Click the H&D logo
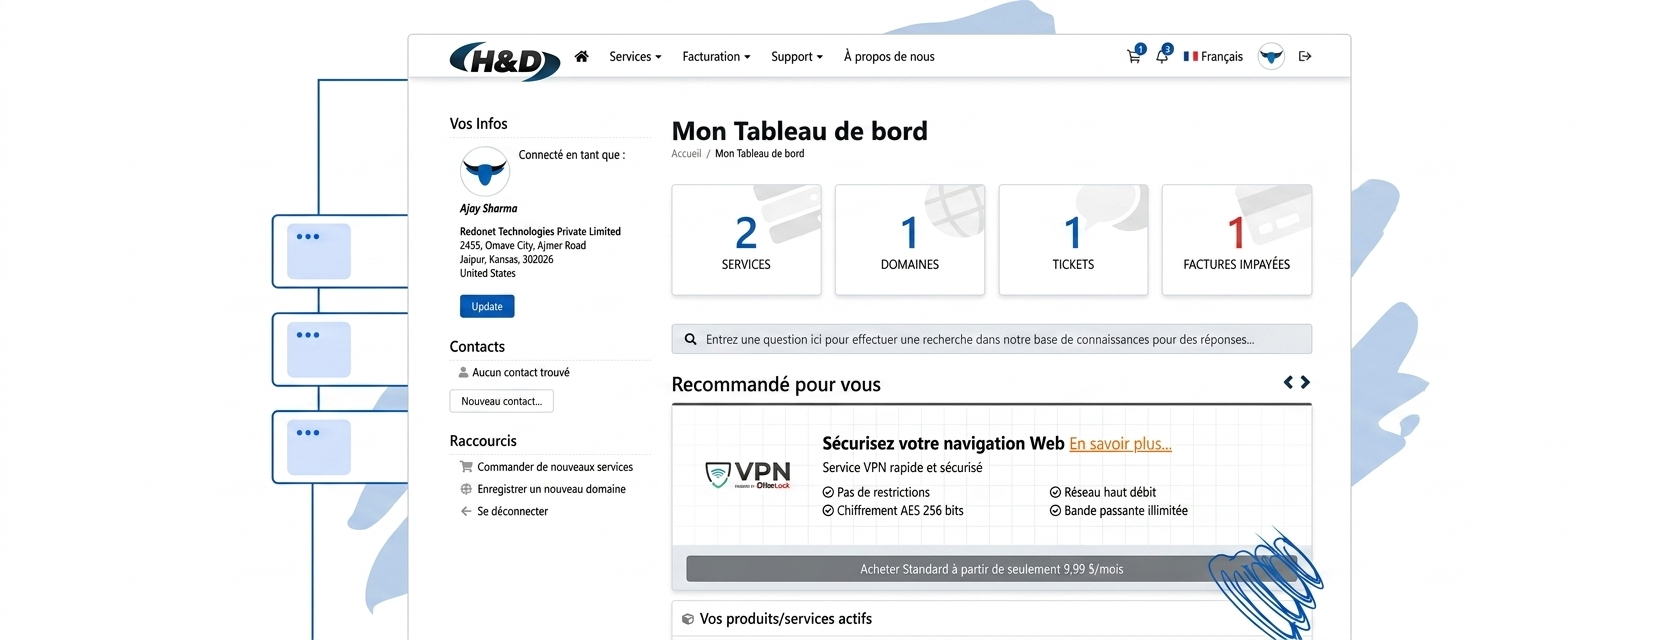The image size is (1668, 640). pyautogui.click(x=504, y=61)
